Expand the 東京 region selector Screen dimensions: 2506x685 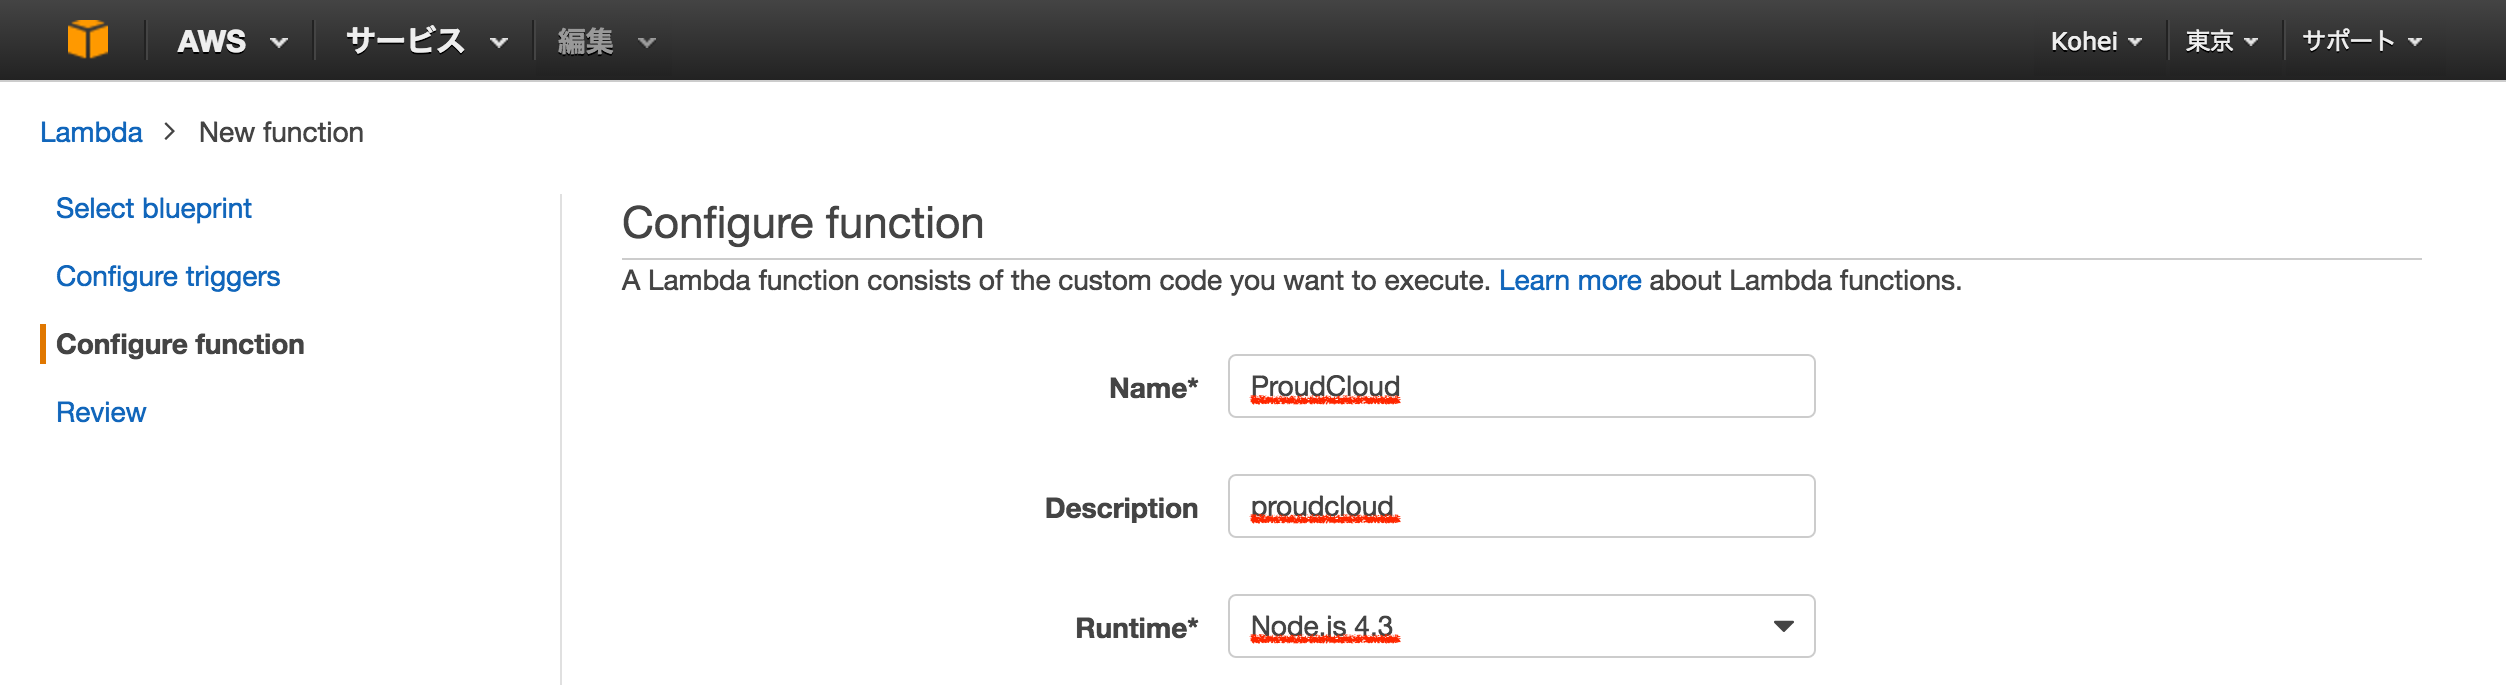pos(2221,41)
